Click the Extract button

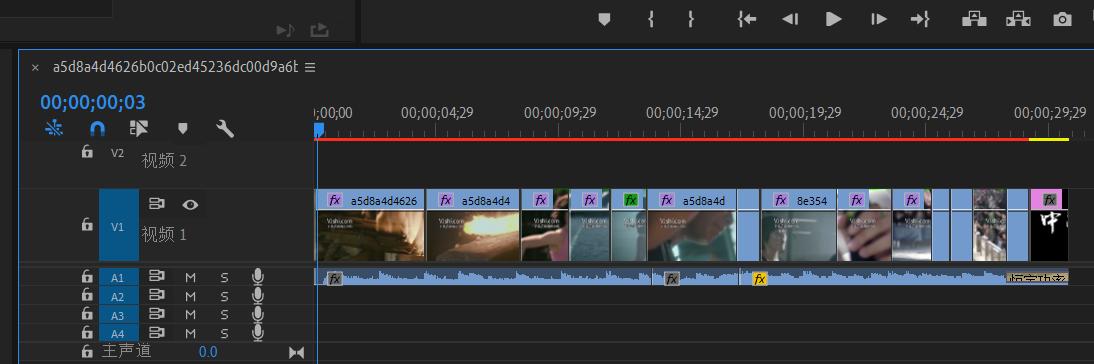tap(1018, 20)
